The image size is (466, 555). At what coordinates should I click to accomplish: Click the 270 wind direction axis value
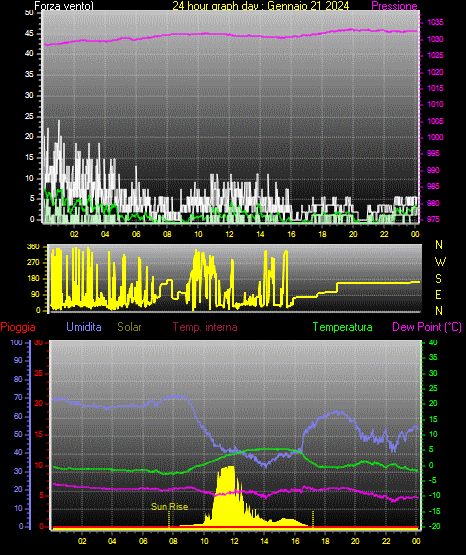pos(34,263)
